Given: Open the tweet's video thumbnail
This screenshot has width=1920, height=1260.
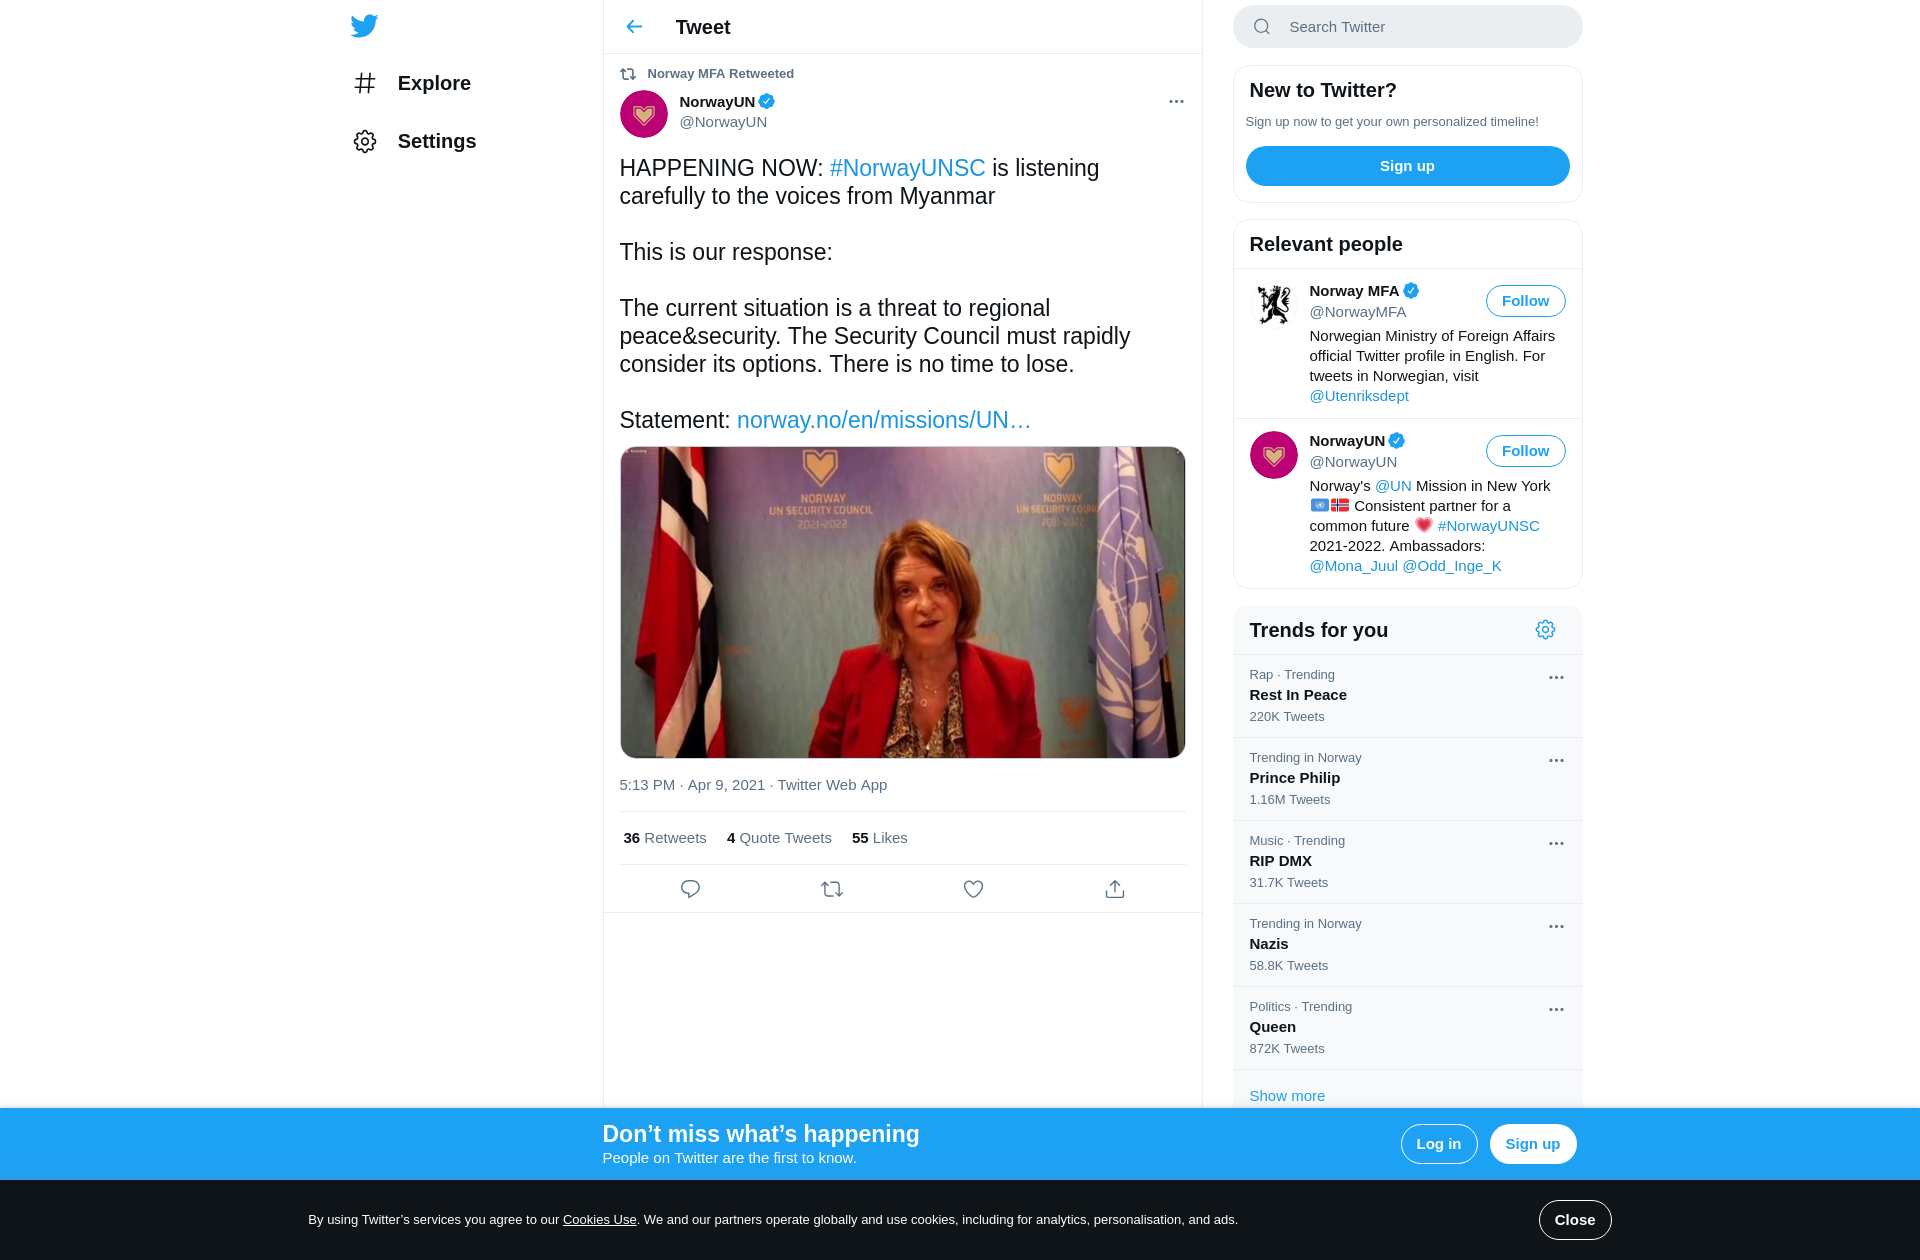Looking at the screenshot, I should pyautogui.click(x=902, y=602).
